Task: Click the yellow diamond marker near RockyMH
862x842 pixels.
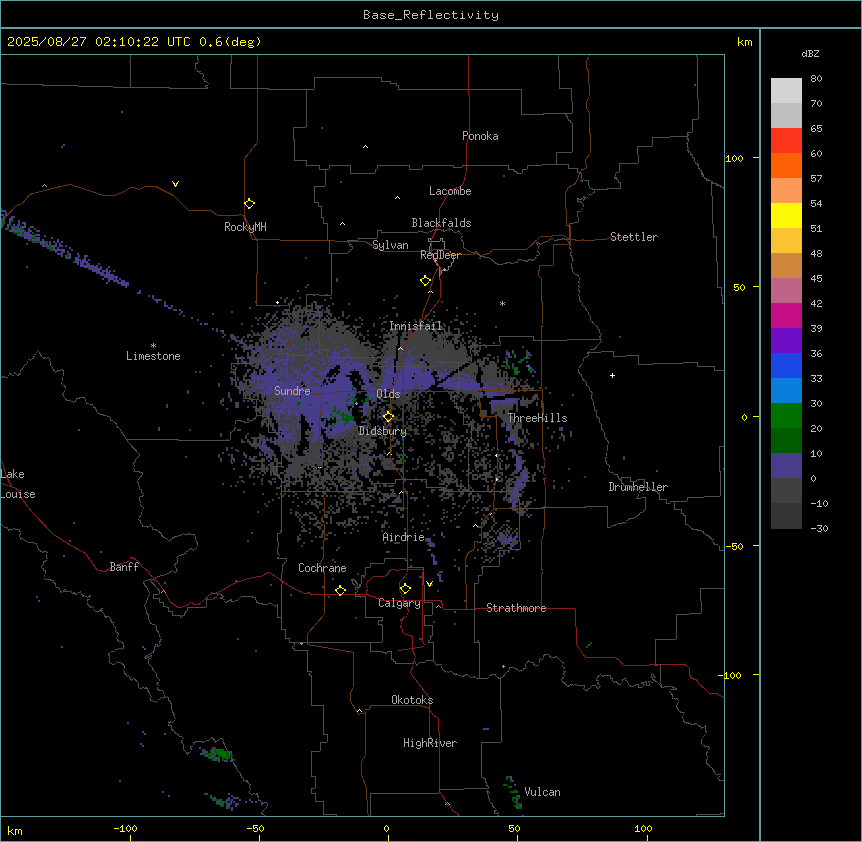Action: (x=249, y=203)
